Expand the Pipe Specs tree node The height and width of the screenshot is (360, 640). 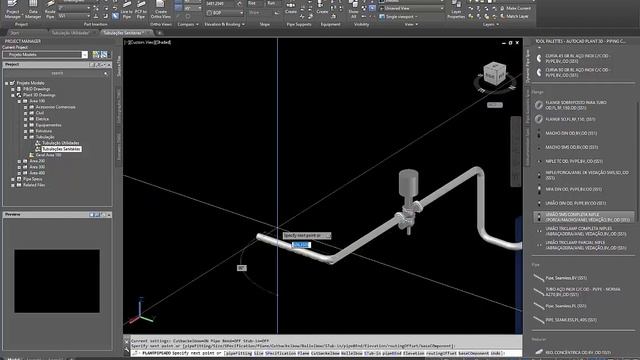coord(13,179)
